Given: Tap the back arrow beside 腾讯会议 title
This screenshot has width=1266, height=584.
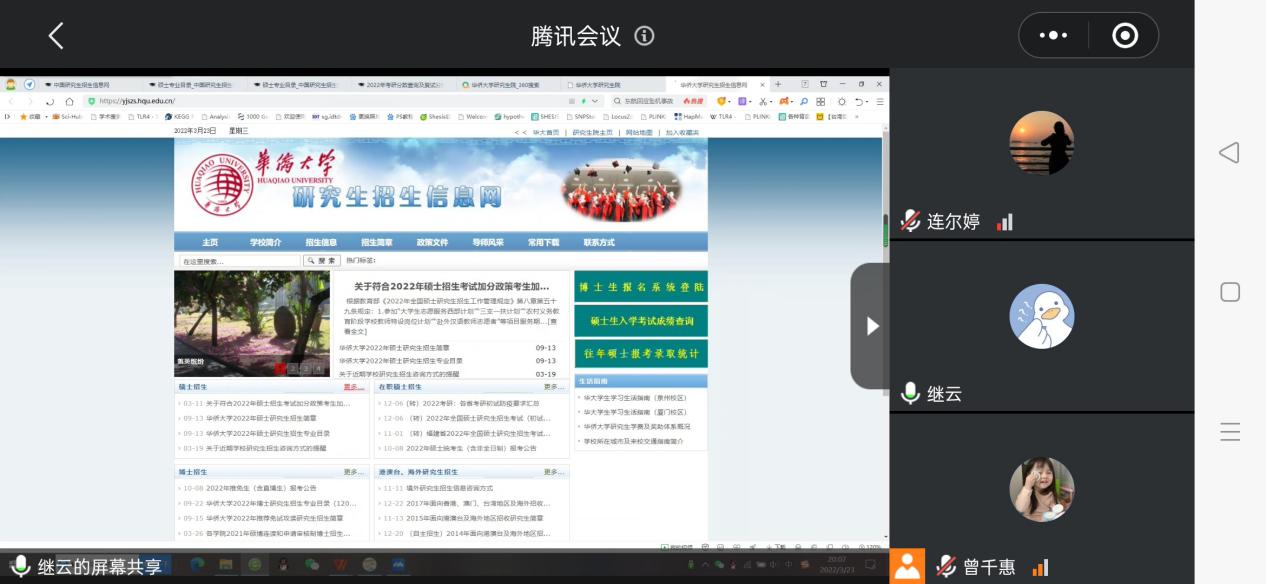Looking at the screenshot, I should pos(56,36).
